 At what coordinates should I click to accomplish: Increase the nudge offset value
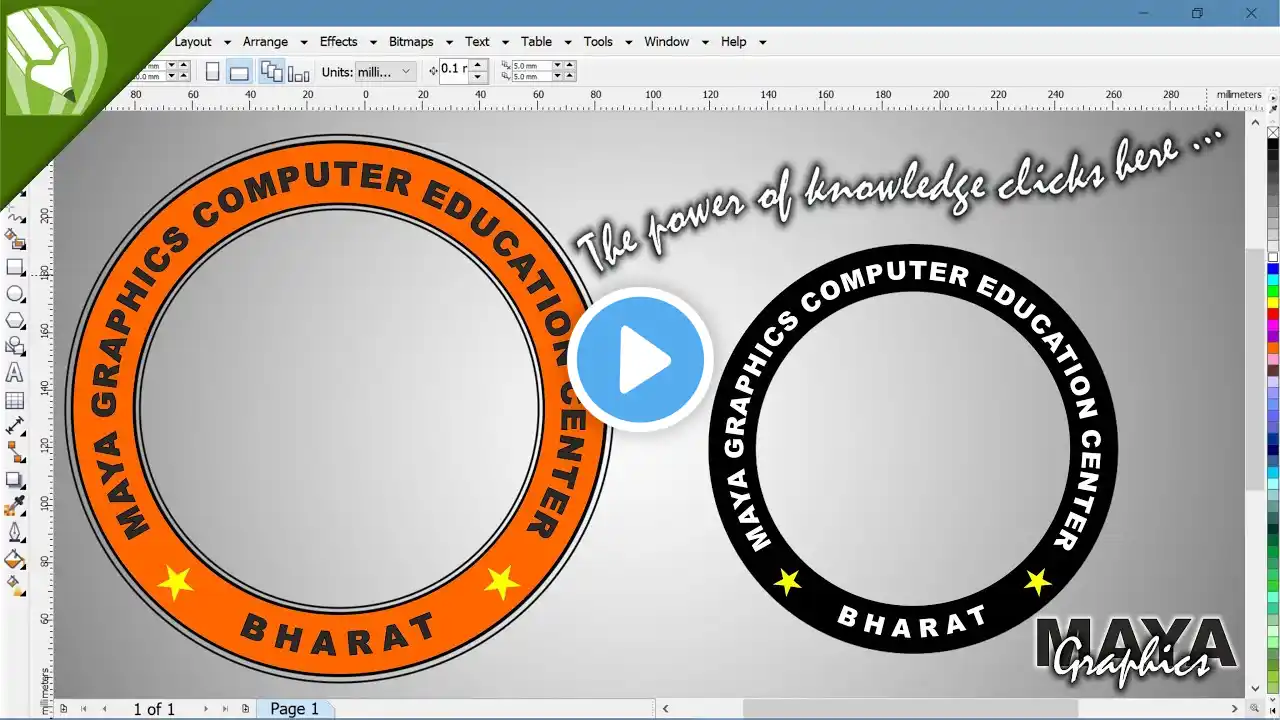pyautogui.click(x=478, y=65)
